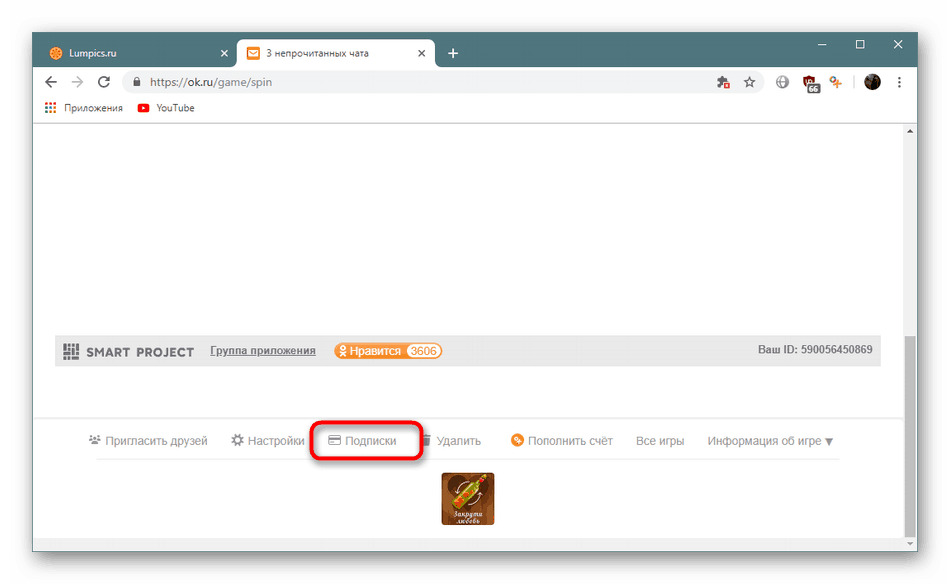Click the coin icon beside Пополнить счёт
The width and height of the screenshot is (950, 584).
[x=518, y=439]
